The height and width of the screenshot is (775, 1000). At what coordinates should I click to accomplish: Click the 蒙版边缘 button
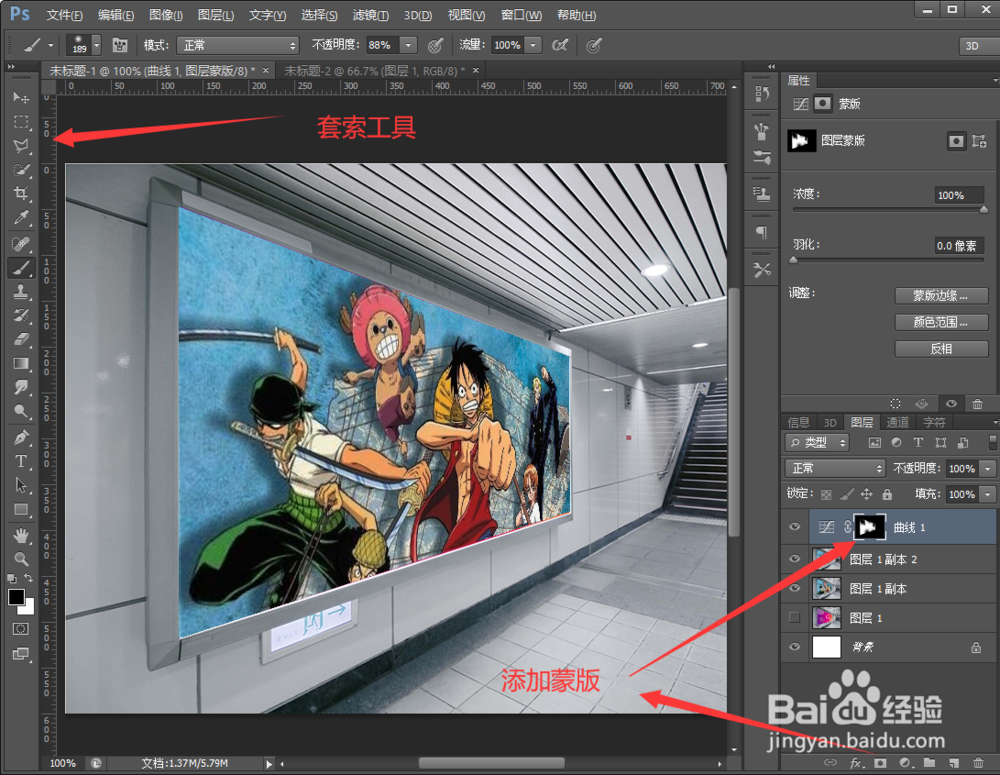[941, 296]
